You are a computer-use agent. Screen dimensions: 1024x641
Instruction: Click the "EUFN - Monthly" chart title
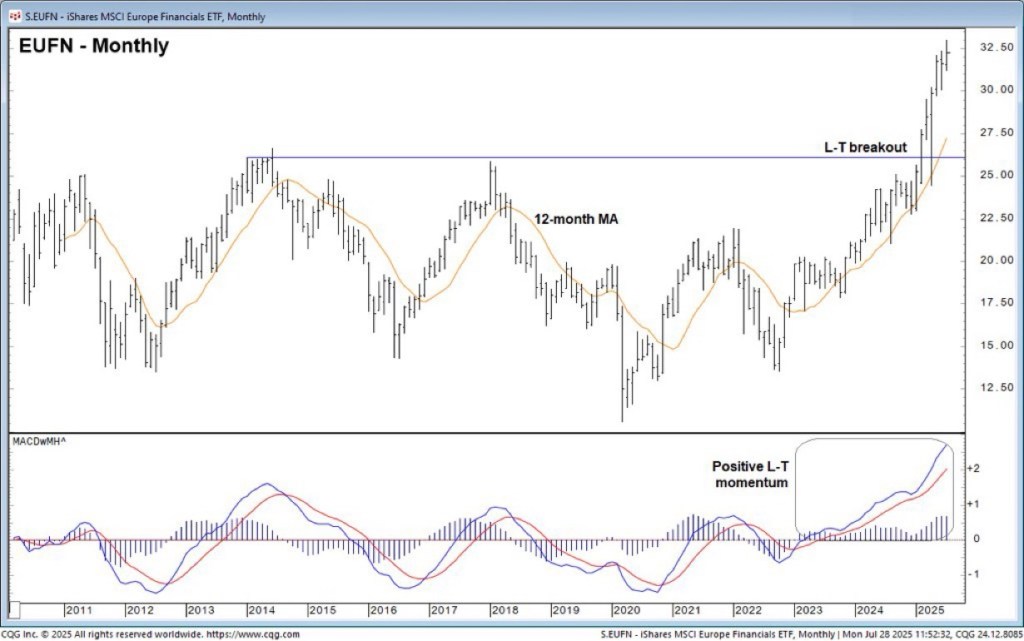(94, 46)
